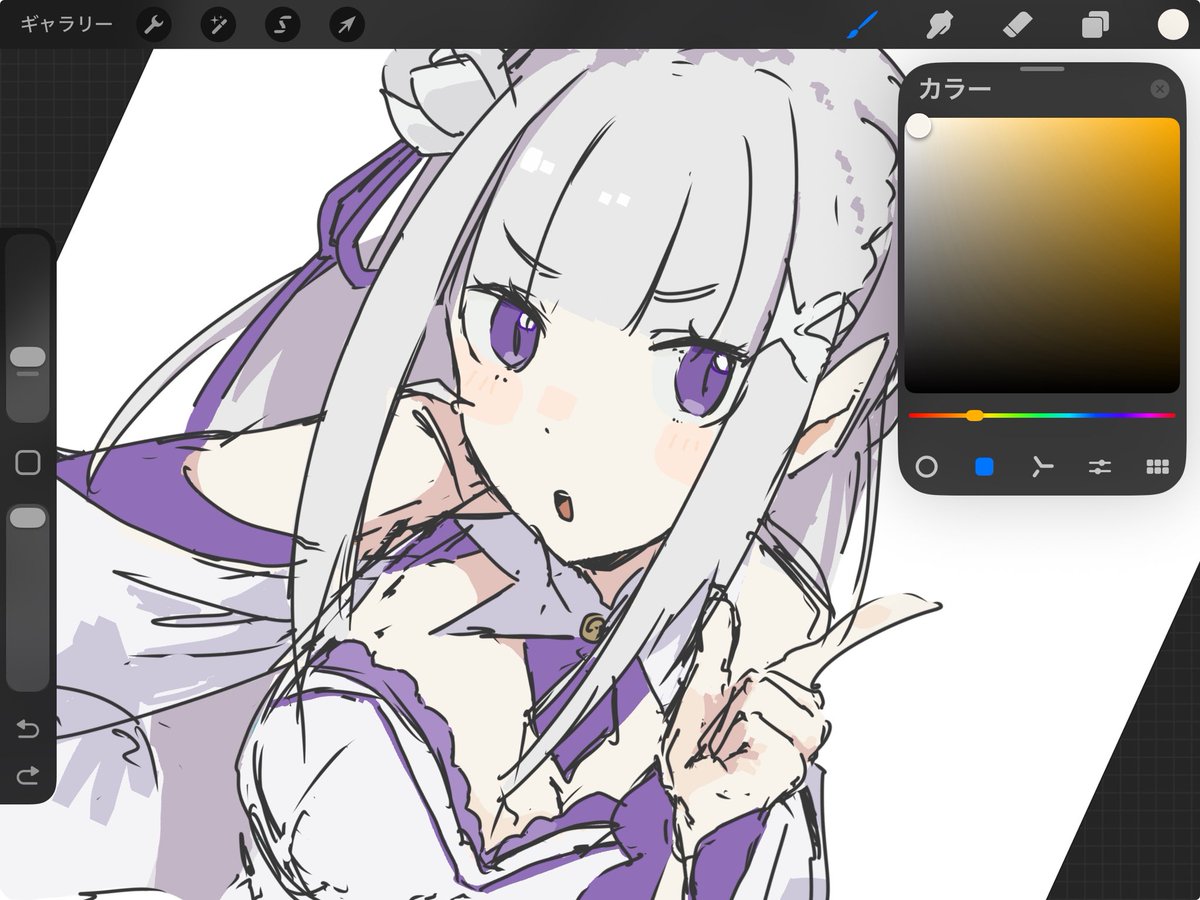Open the Actions wrench menu
1200x900 pixels.
click(x=154, y=25)
